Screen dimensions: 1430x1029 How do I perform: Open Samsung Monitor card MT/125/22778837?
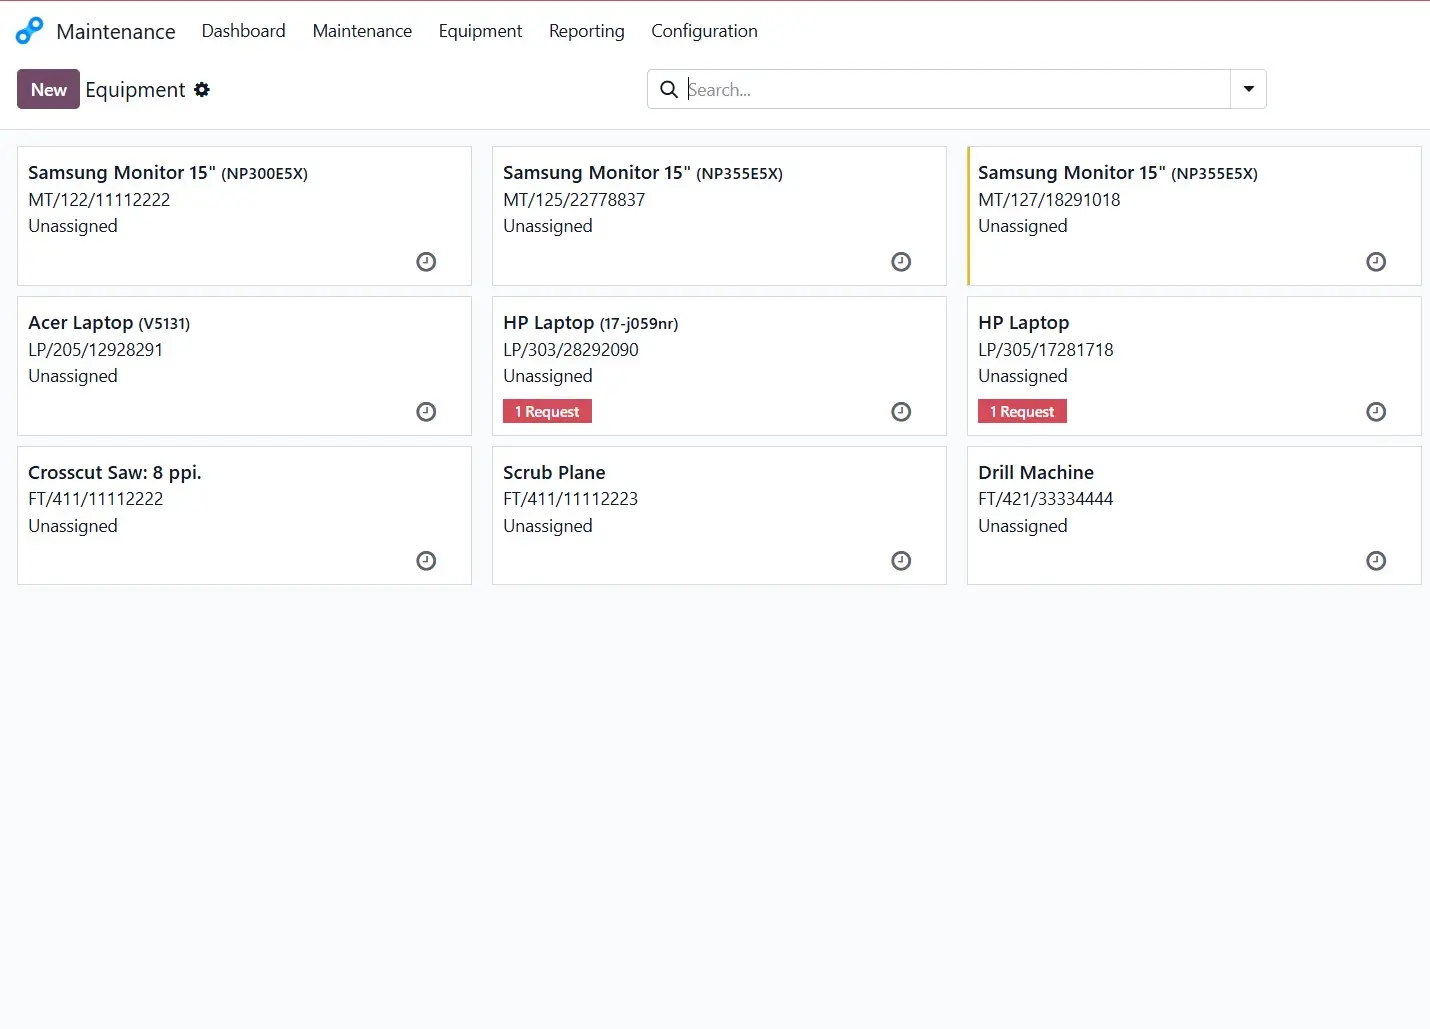[x=719, y=216]
